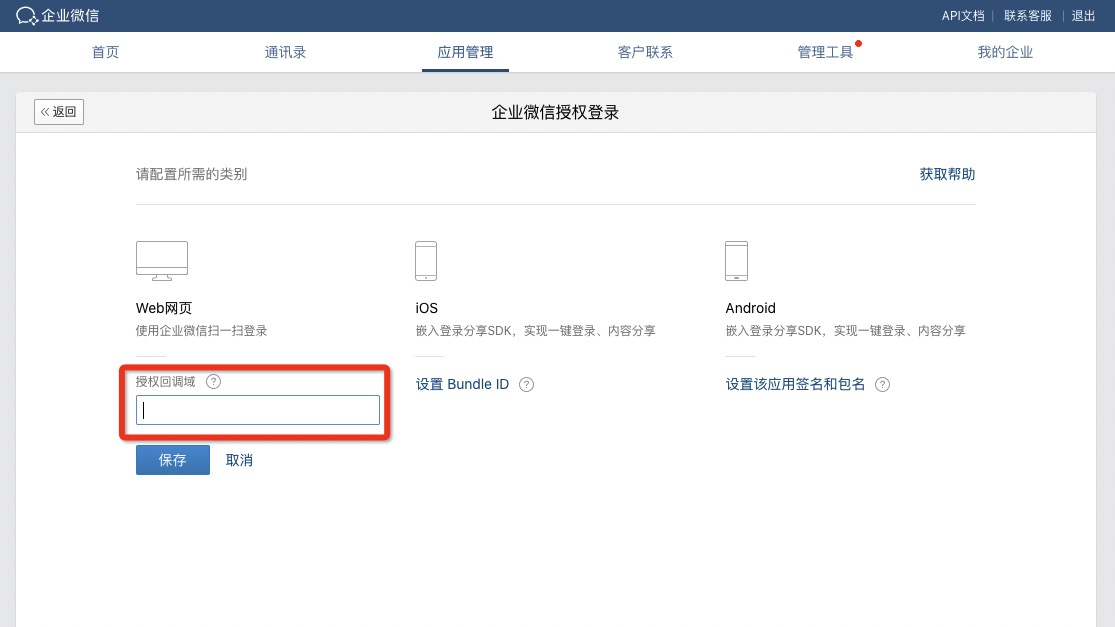Click the Android phone icon

[736, 260]
